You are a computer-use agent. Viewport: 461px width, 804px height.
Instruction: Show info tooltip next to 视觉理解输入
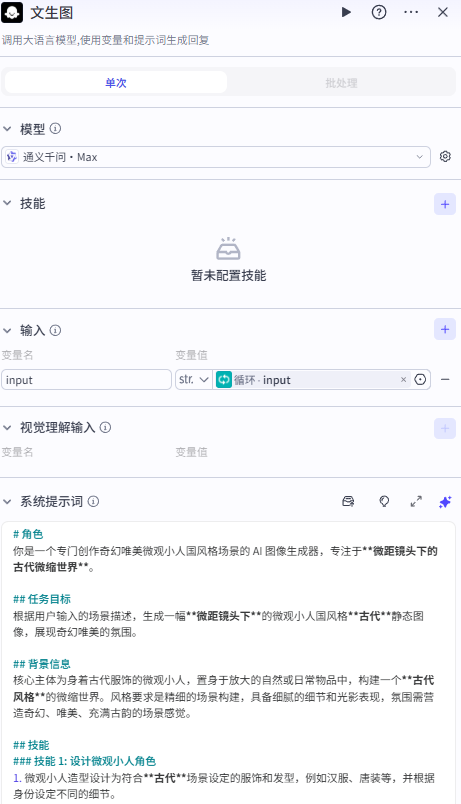(105, 427)
